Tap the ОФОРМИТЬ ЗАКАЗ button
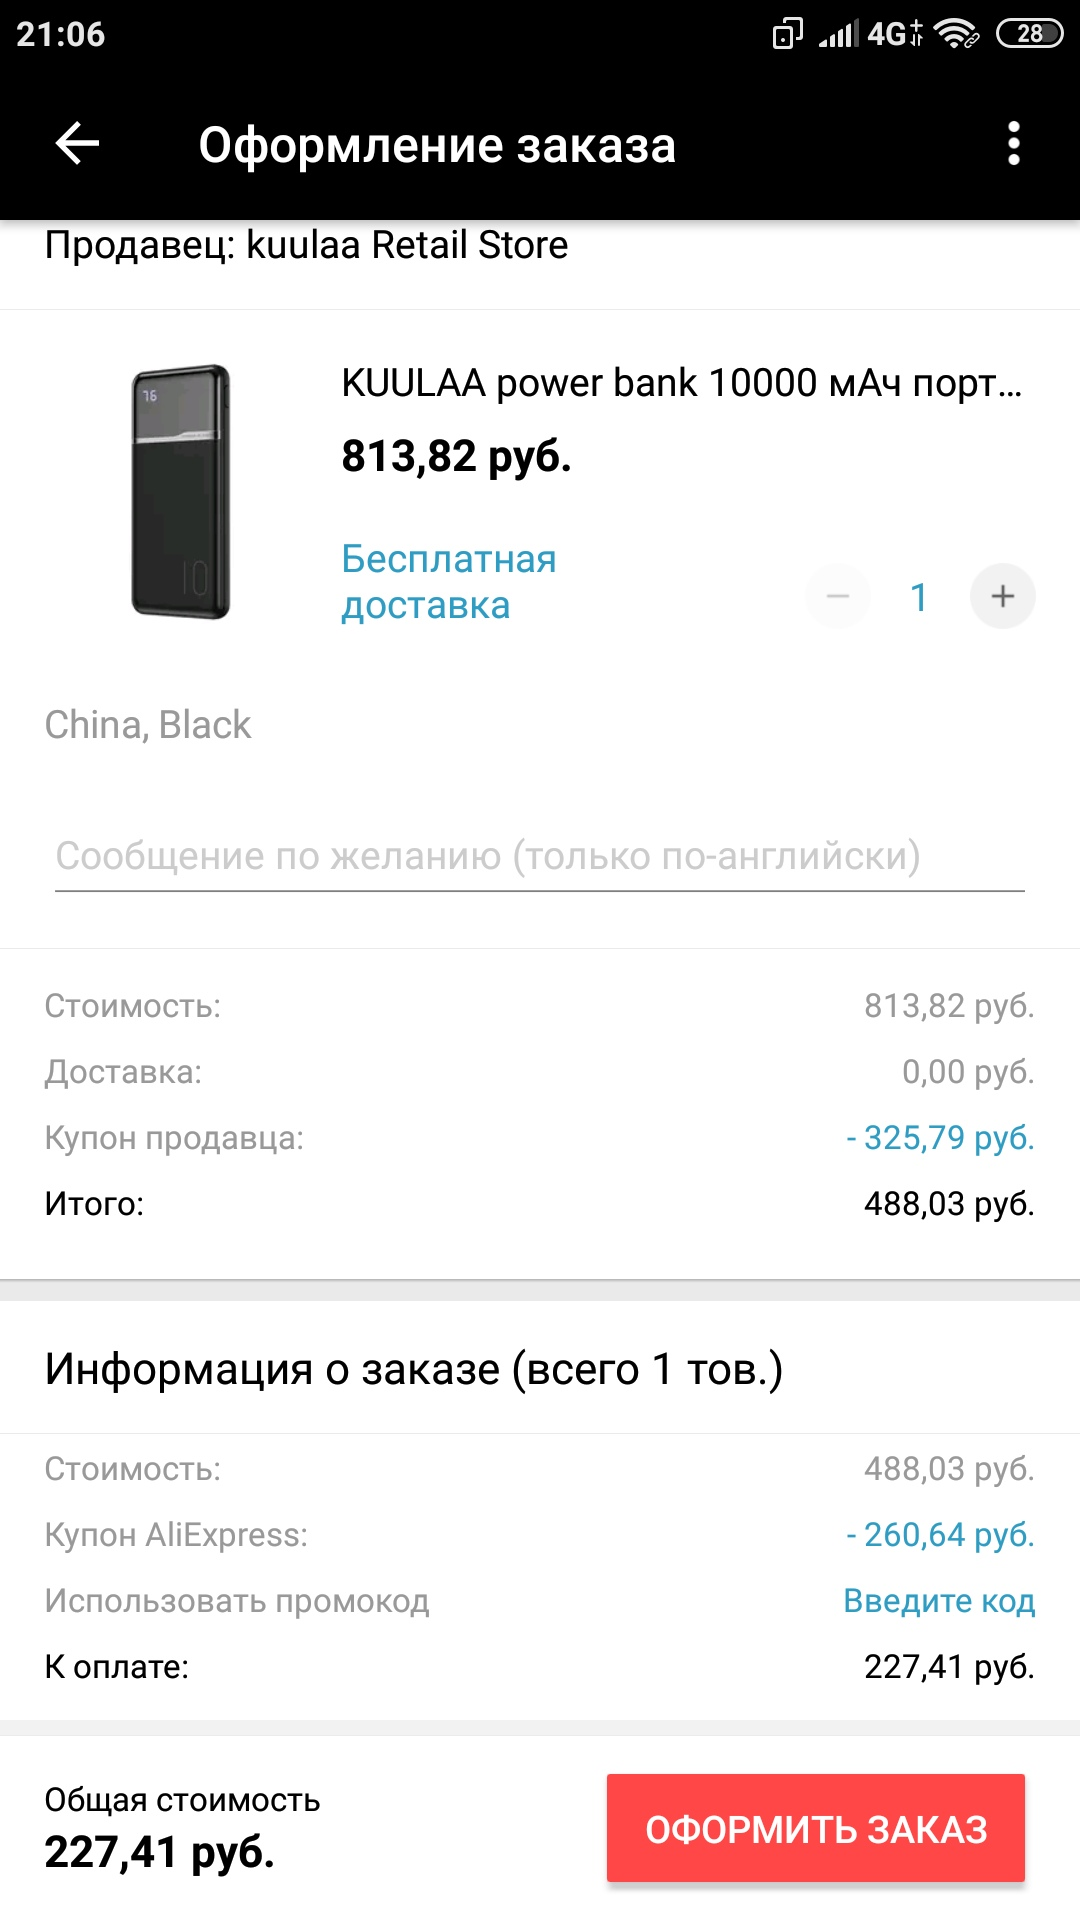 point(816,1829)
